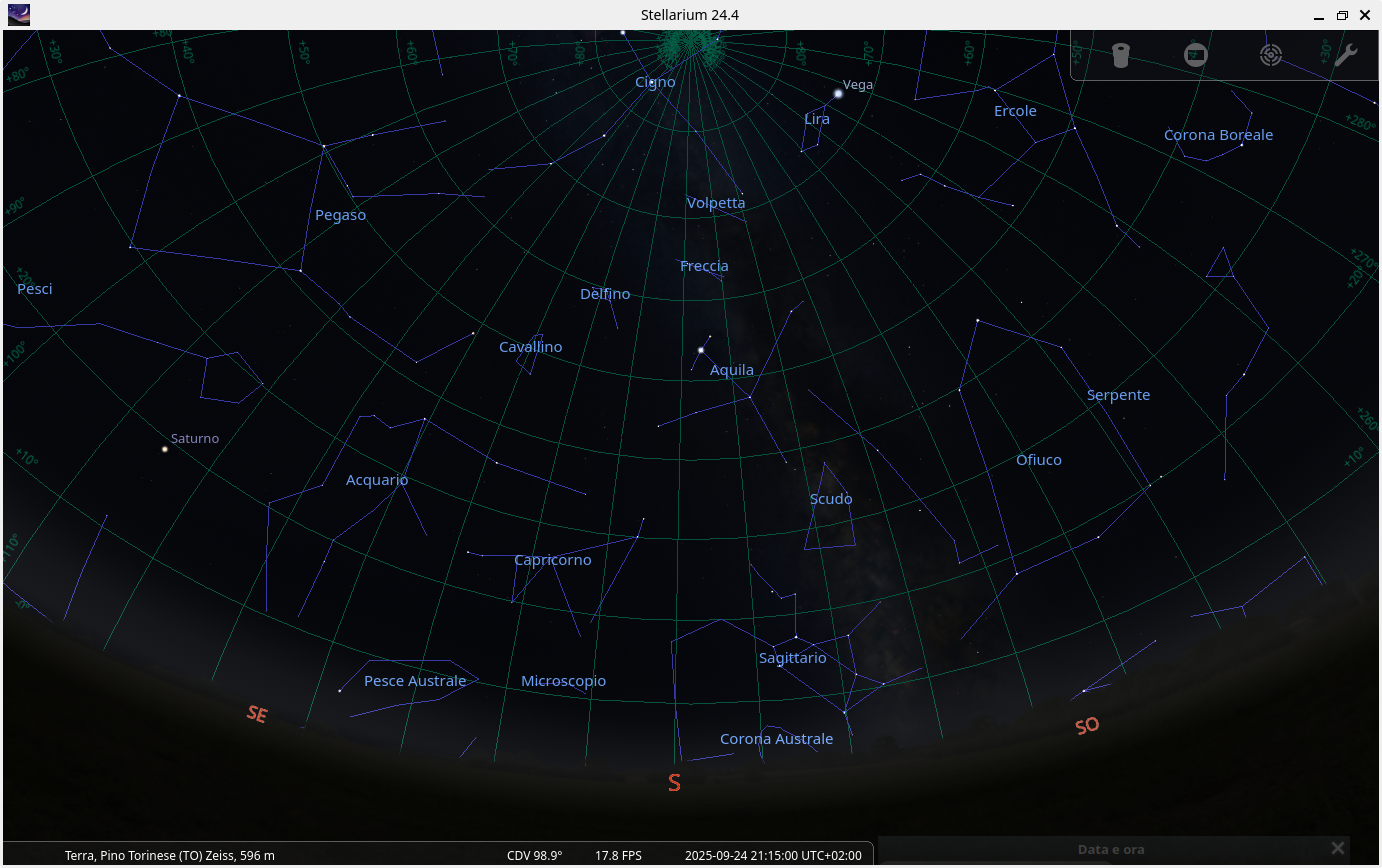Open the Oculars settings with the wrench icon
This screenshot has height=868, width=1382.
[x=1345, y=55]
